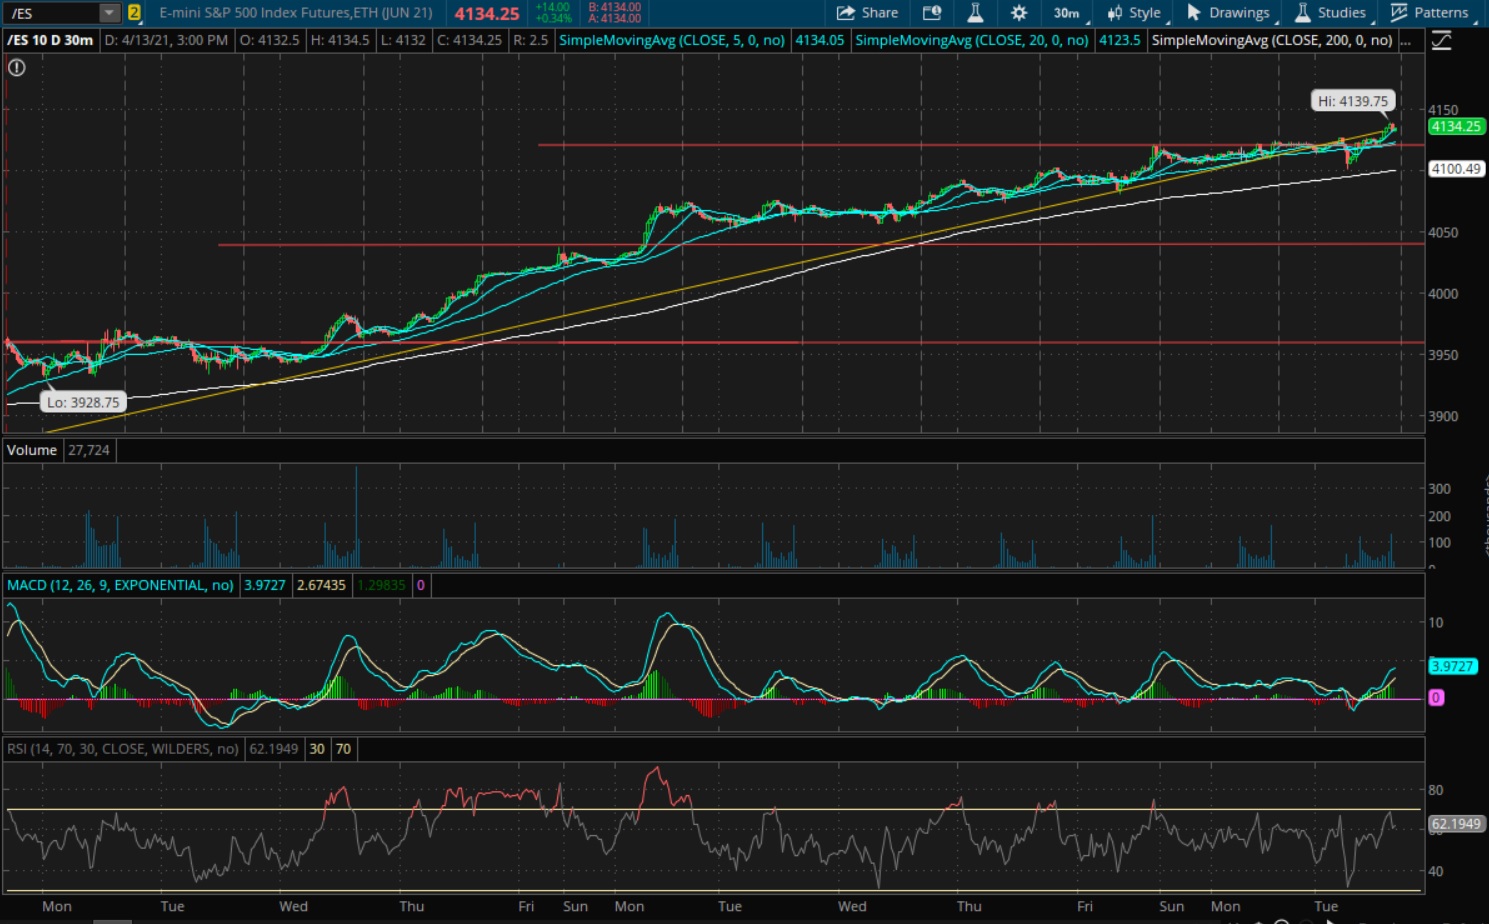Expand the /ES symbol dropdown arrow
Image resolution: width=1489 pixels, height=924 pixels.
coord(109,13)
